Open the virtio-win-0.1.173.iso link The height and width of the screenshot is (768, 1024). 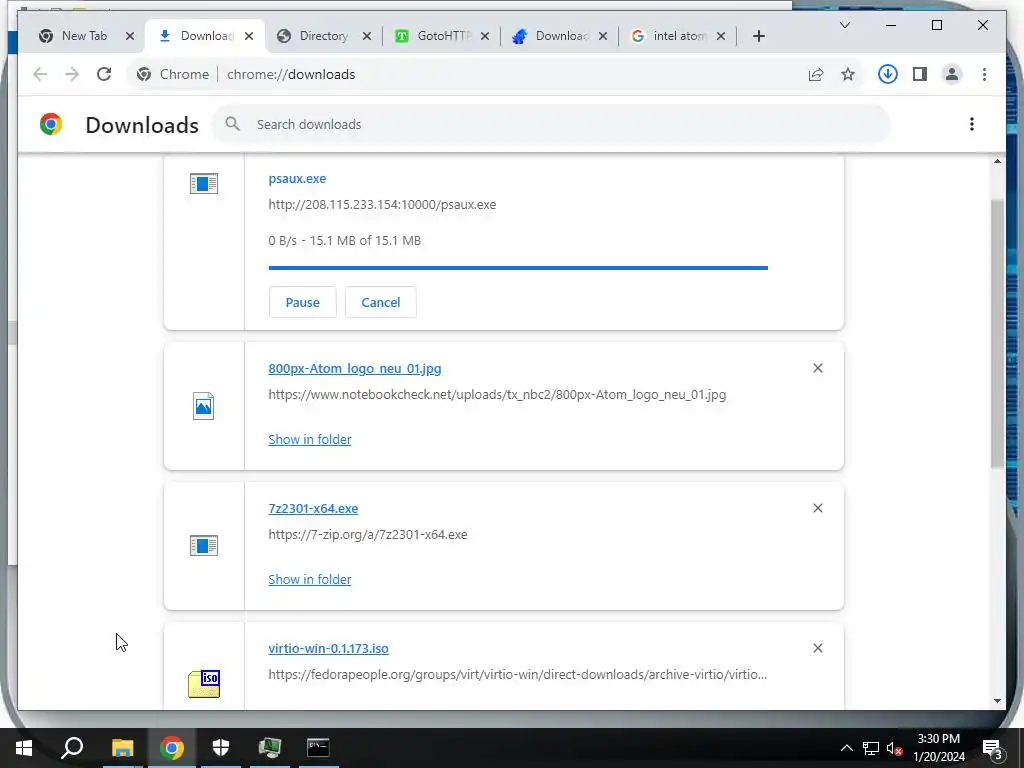click(328, 648)
